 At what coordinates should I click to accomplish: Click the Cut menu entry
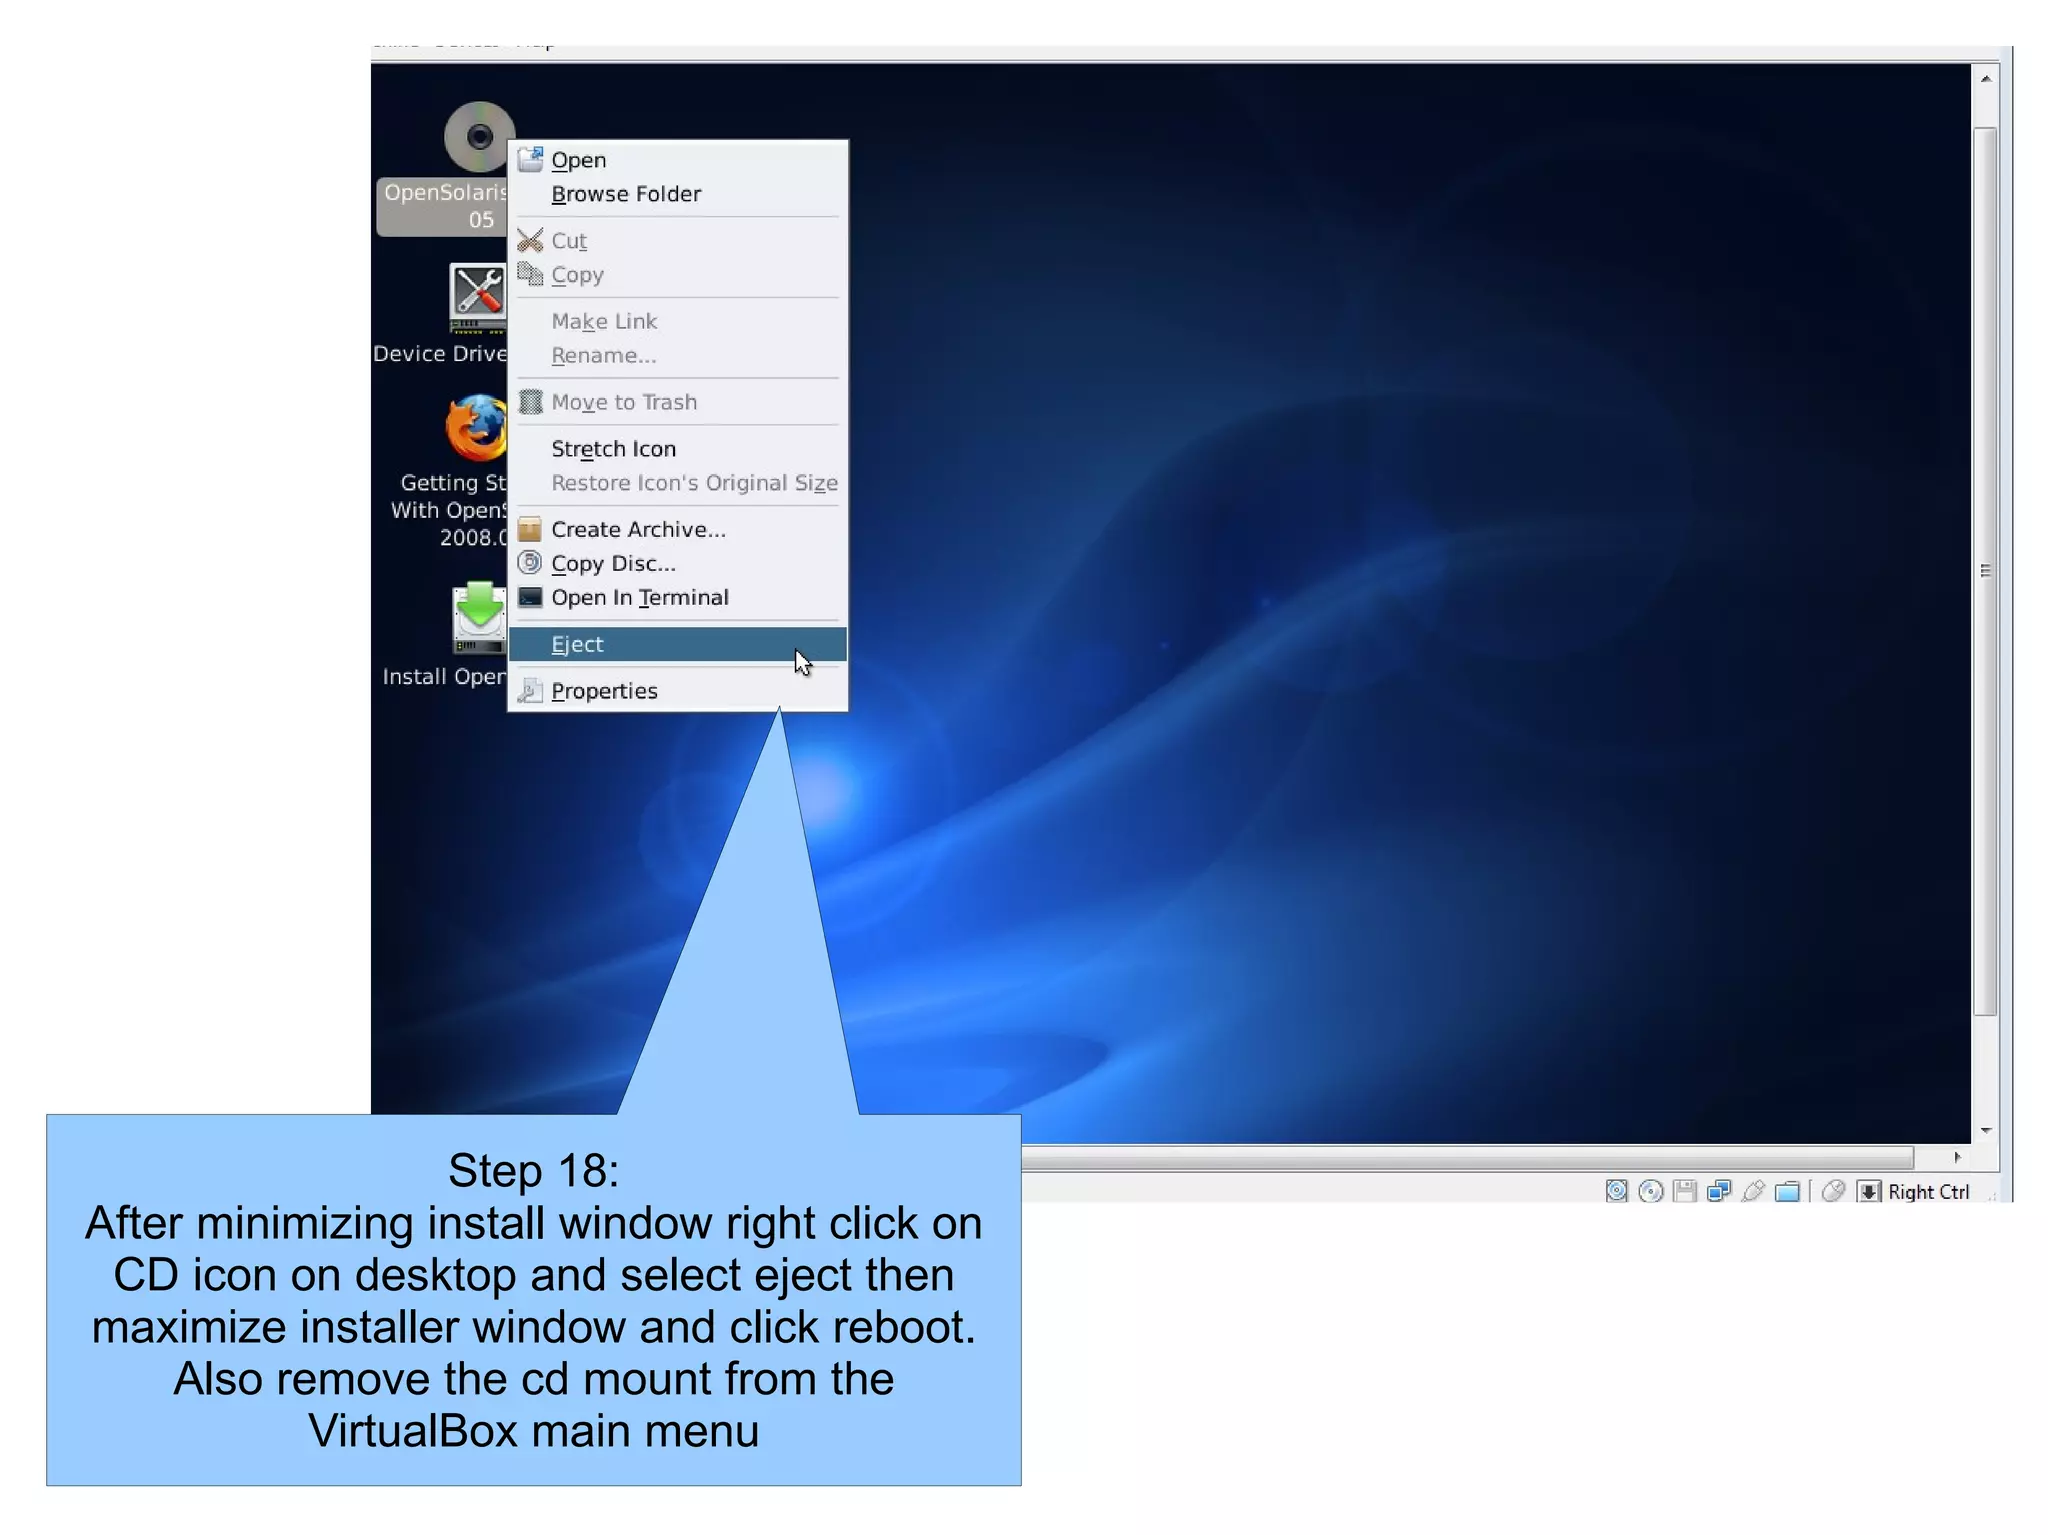pos(678,241)
